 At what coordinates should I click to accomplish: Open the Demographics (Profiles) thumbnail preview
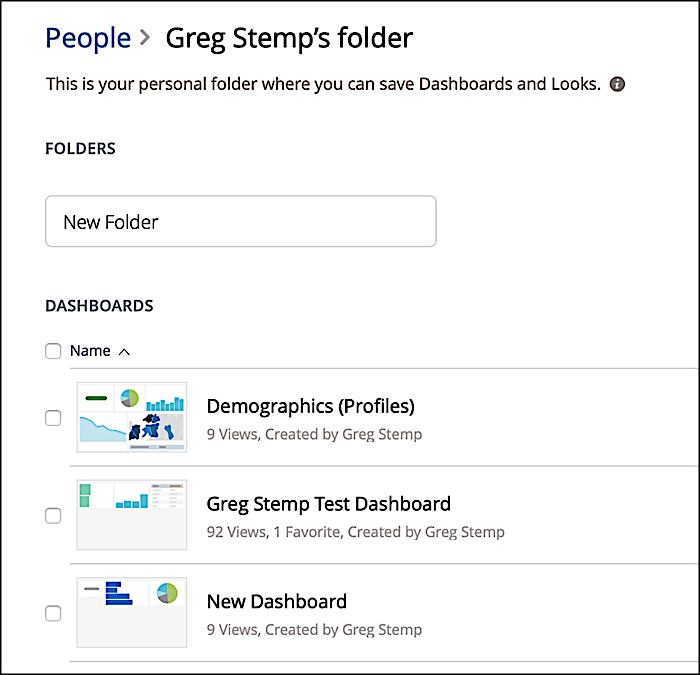click(x=132, y=417)
